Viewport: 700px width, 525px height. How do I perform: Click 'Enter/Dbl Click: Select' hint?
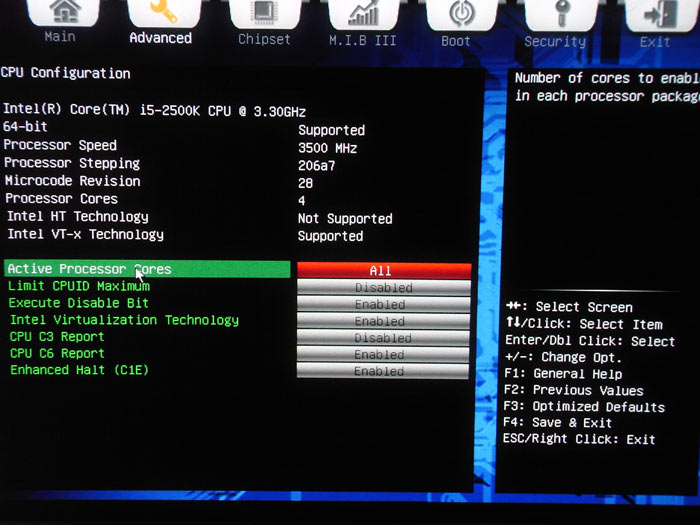point(590,341)
